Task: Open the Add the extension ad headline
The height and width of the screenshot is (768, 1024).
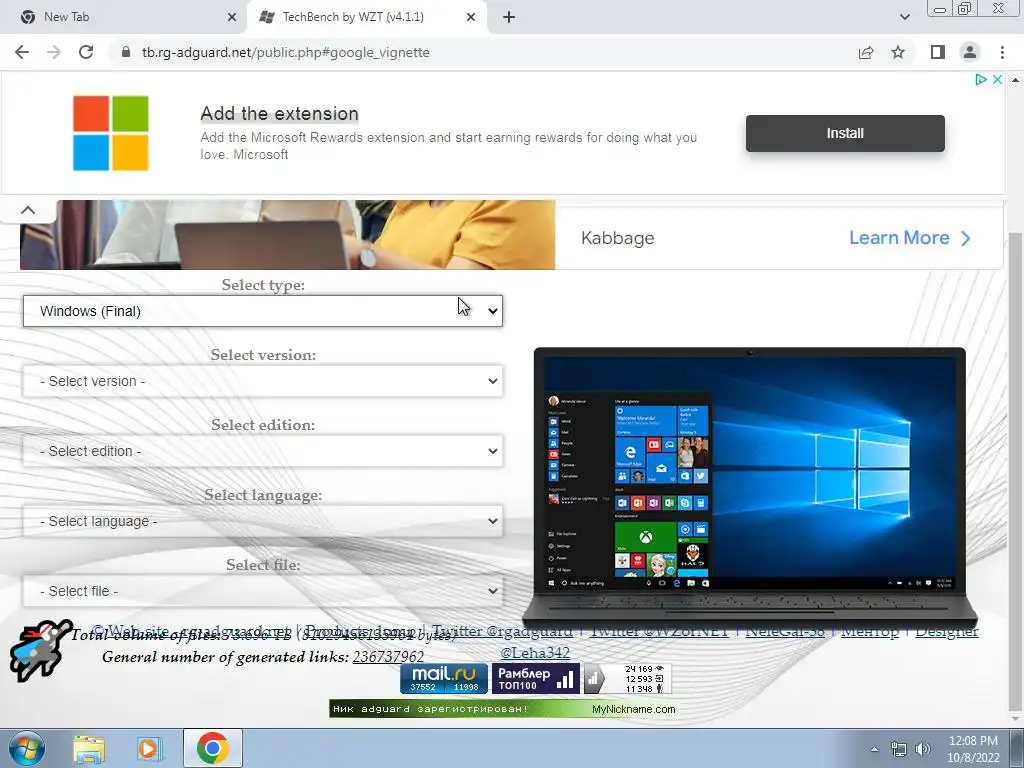Action: pos(280,114)
